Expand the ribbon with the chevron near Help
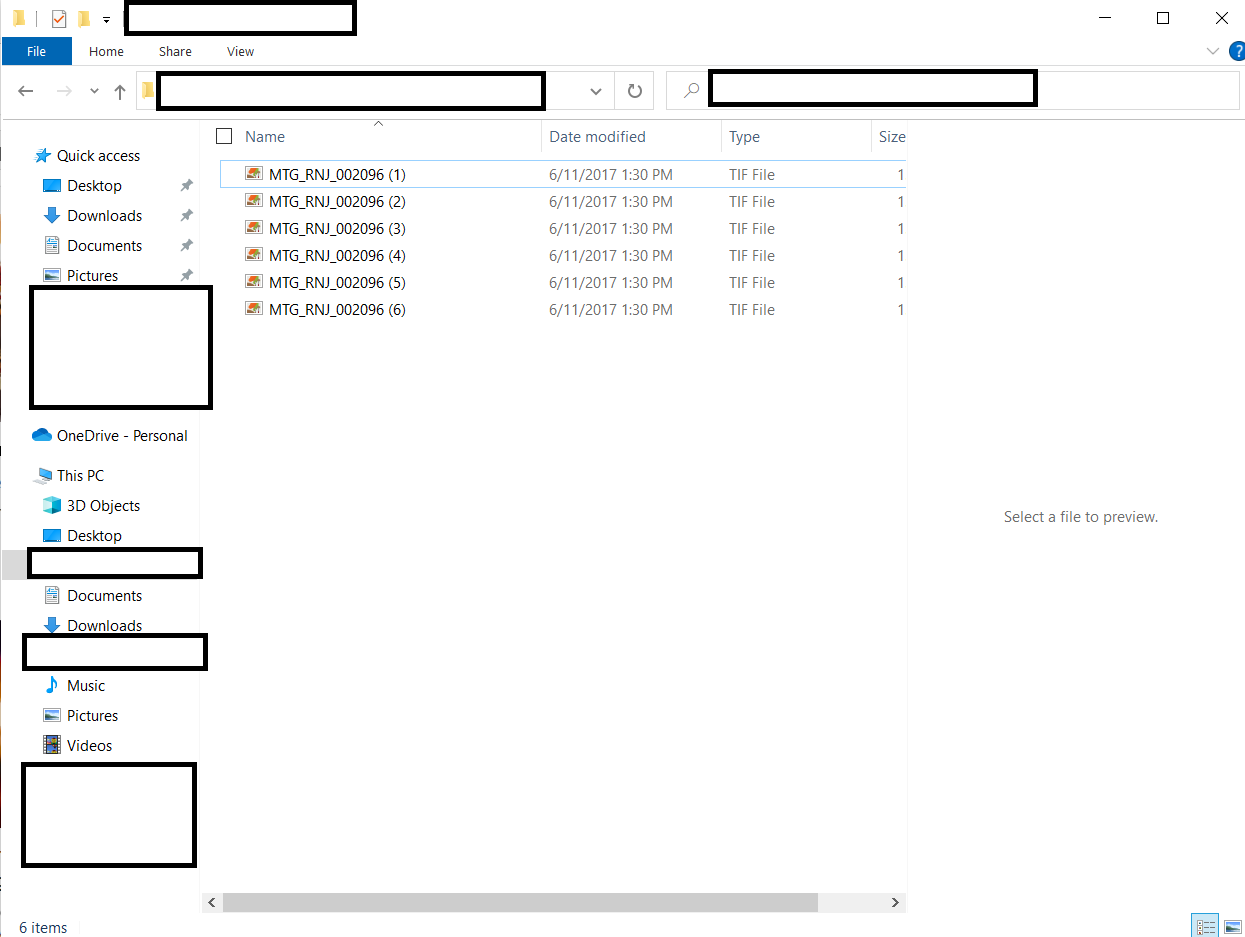The width and height of the screenshot is (1245, 937). coord(1213,51)
